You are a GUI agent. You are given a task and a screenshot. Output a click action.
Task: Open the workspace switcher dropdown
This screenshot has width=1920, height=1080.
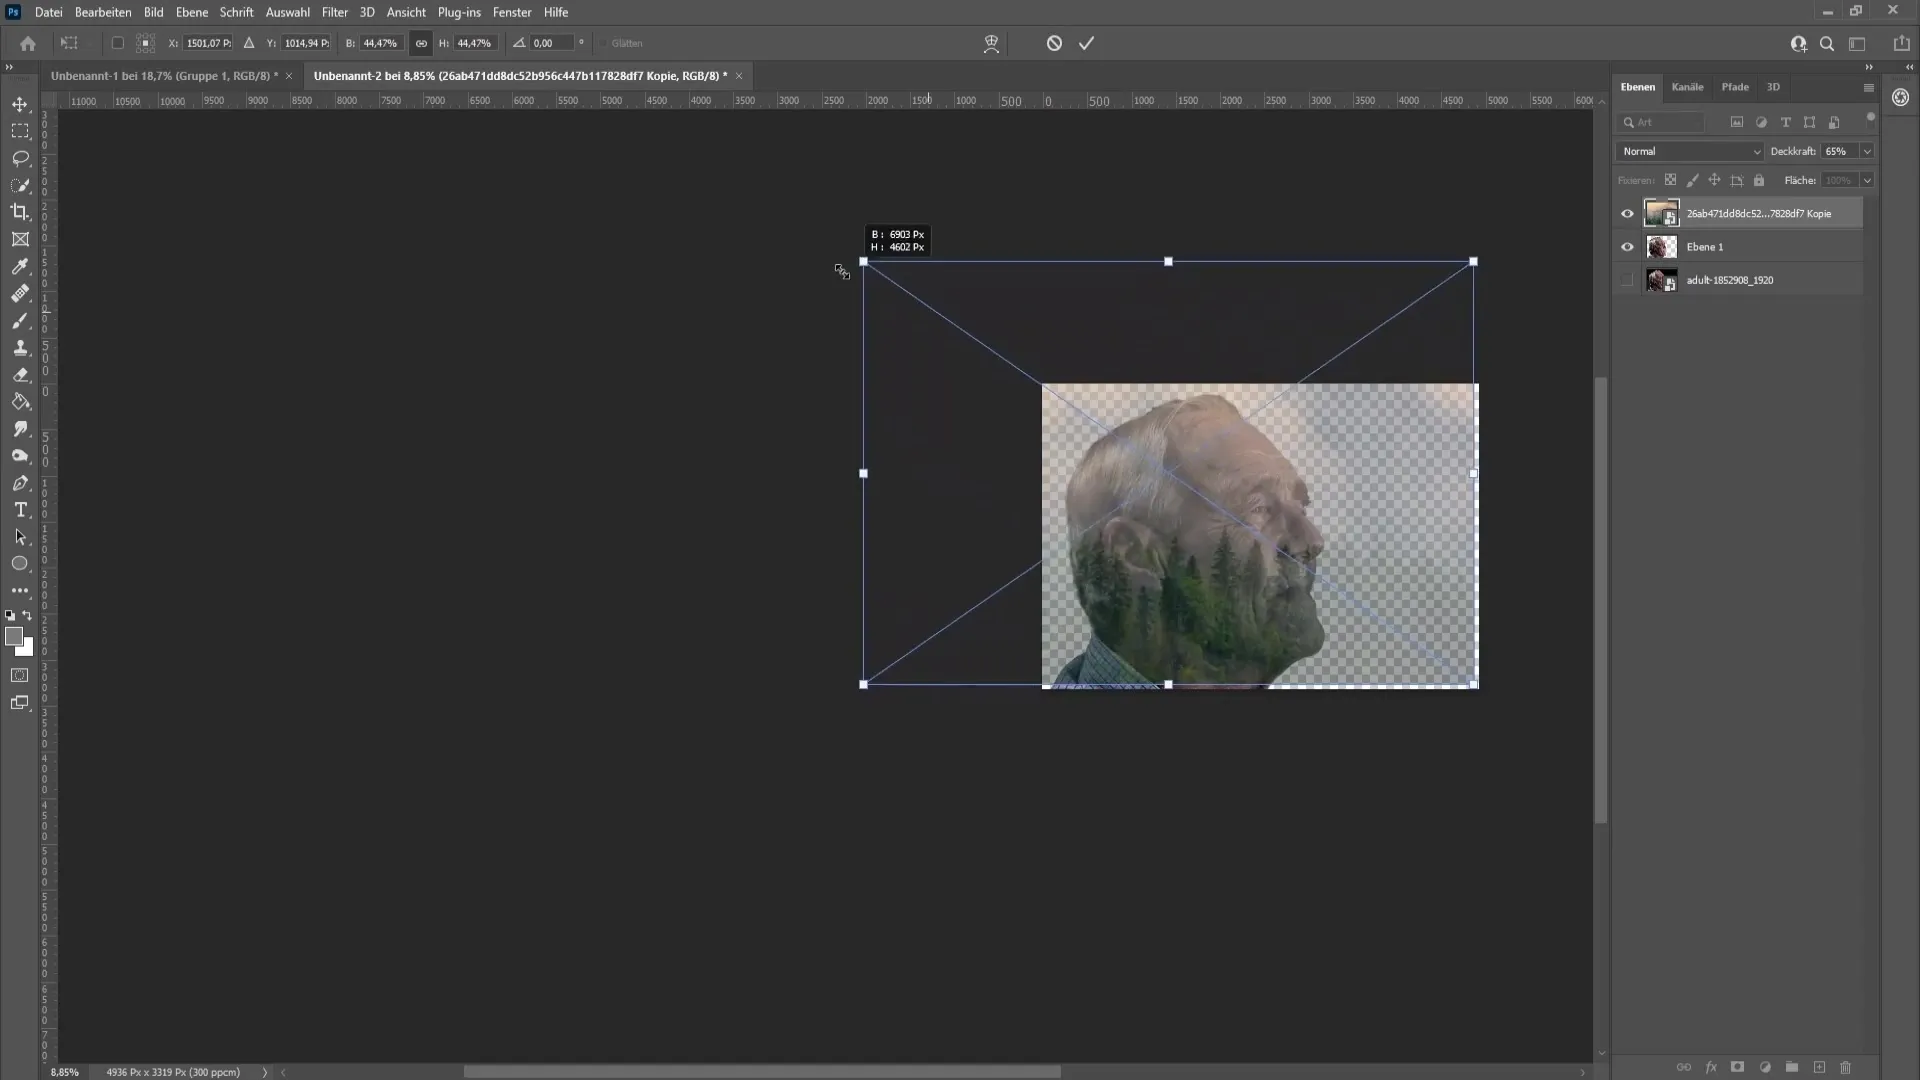tap(1857, 43)
